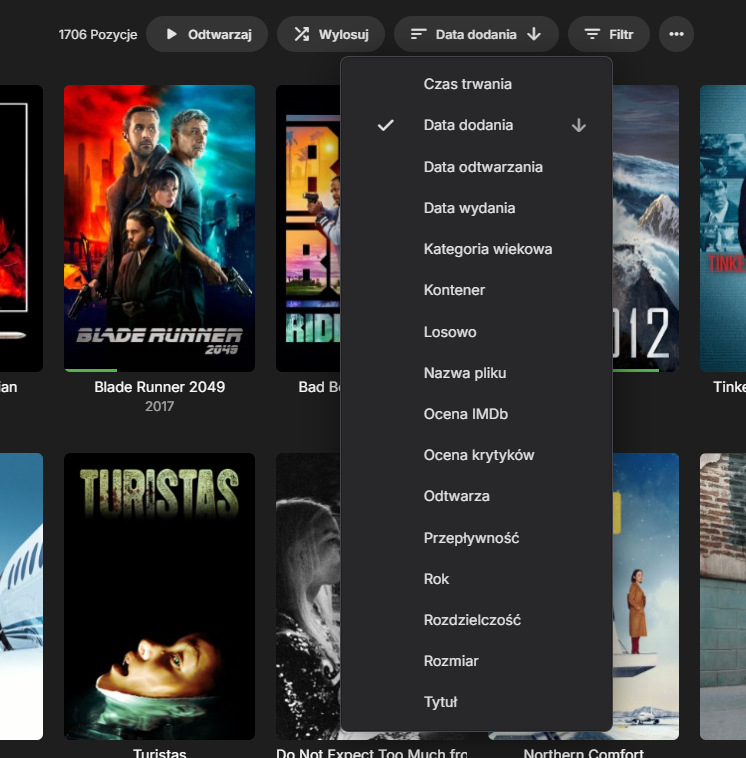The width and height of the screenshot is (746, 758).
Task: Shuffle the library with the Wylosuj button
Action: click(331, 34)
